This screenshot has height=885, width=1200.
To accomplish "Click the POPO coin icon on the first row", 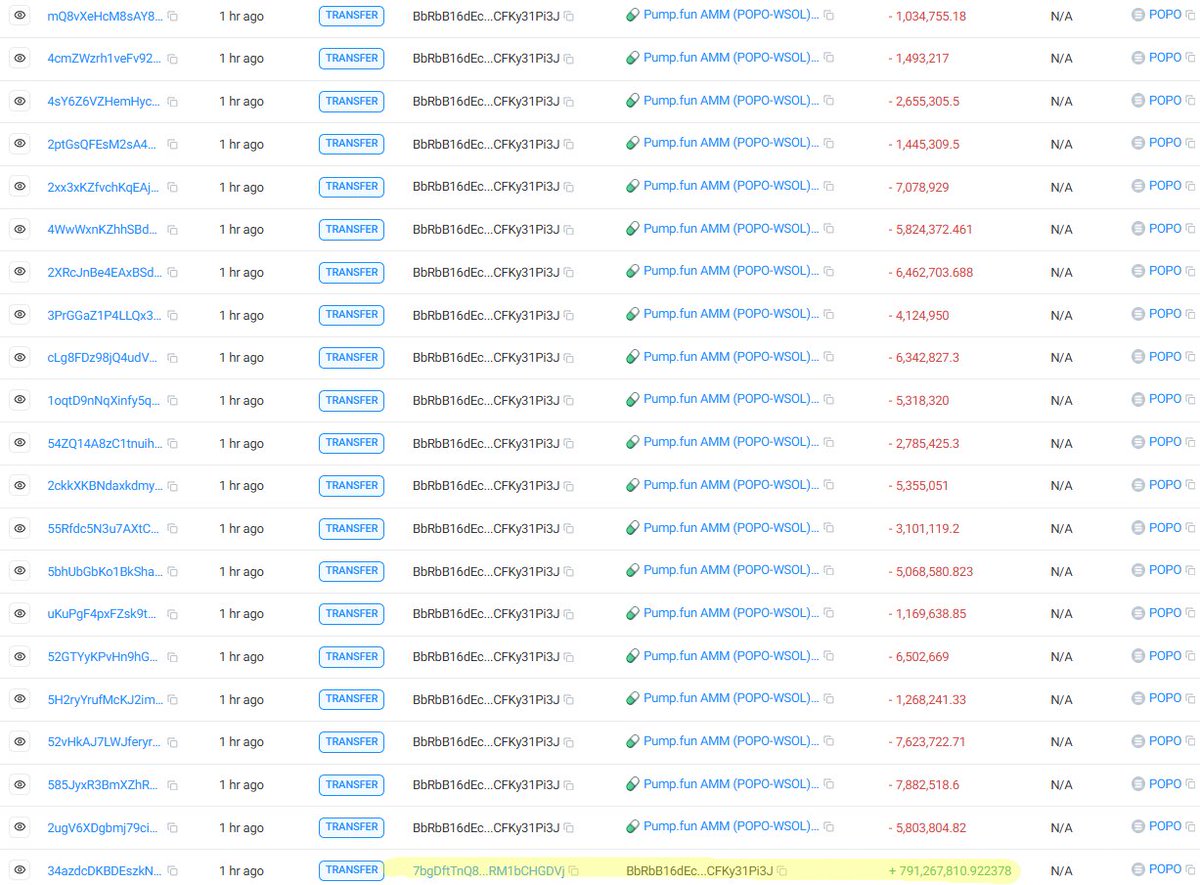I will coord(1136,15).
